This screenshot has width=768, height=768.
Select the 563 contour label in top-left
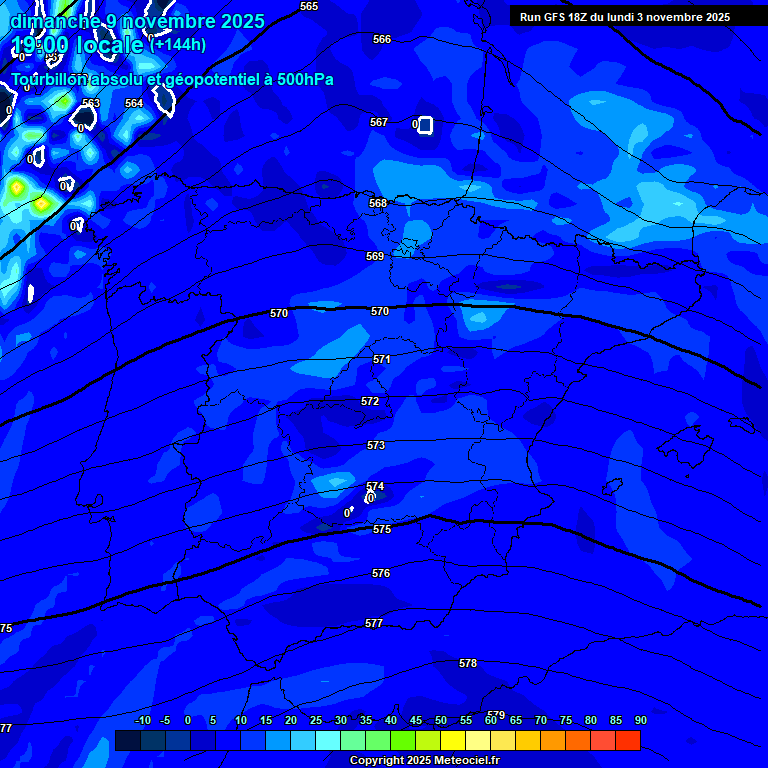coord(91,102)
